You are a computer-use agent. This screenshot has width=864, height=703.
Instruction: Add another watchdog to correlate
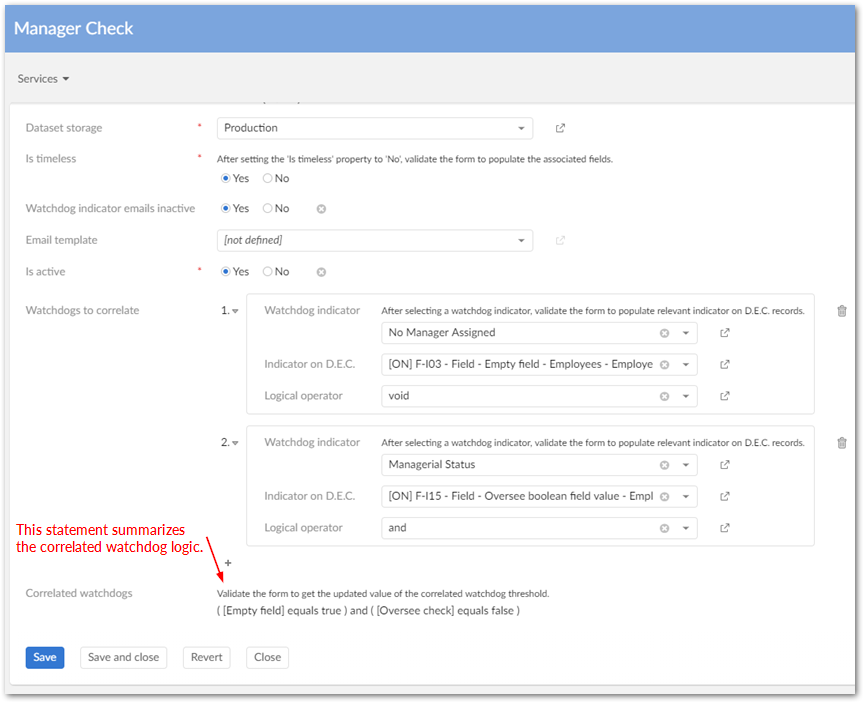point(228,563)
